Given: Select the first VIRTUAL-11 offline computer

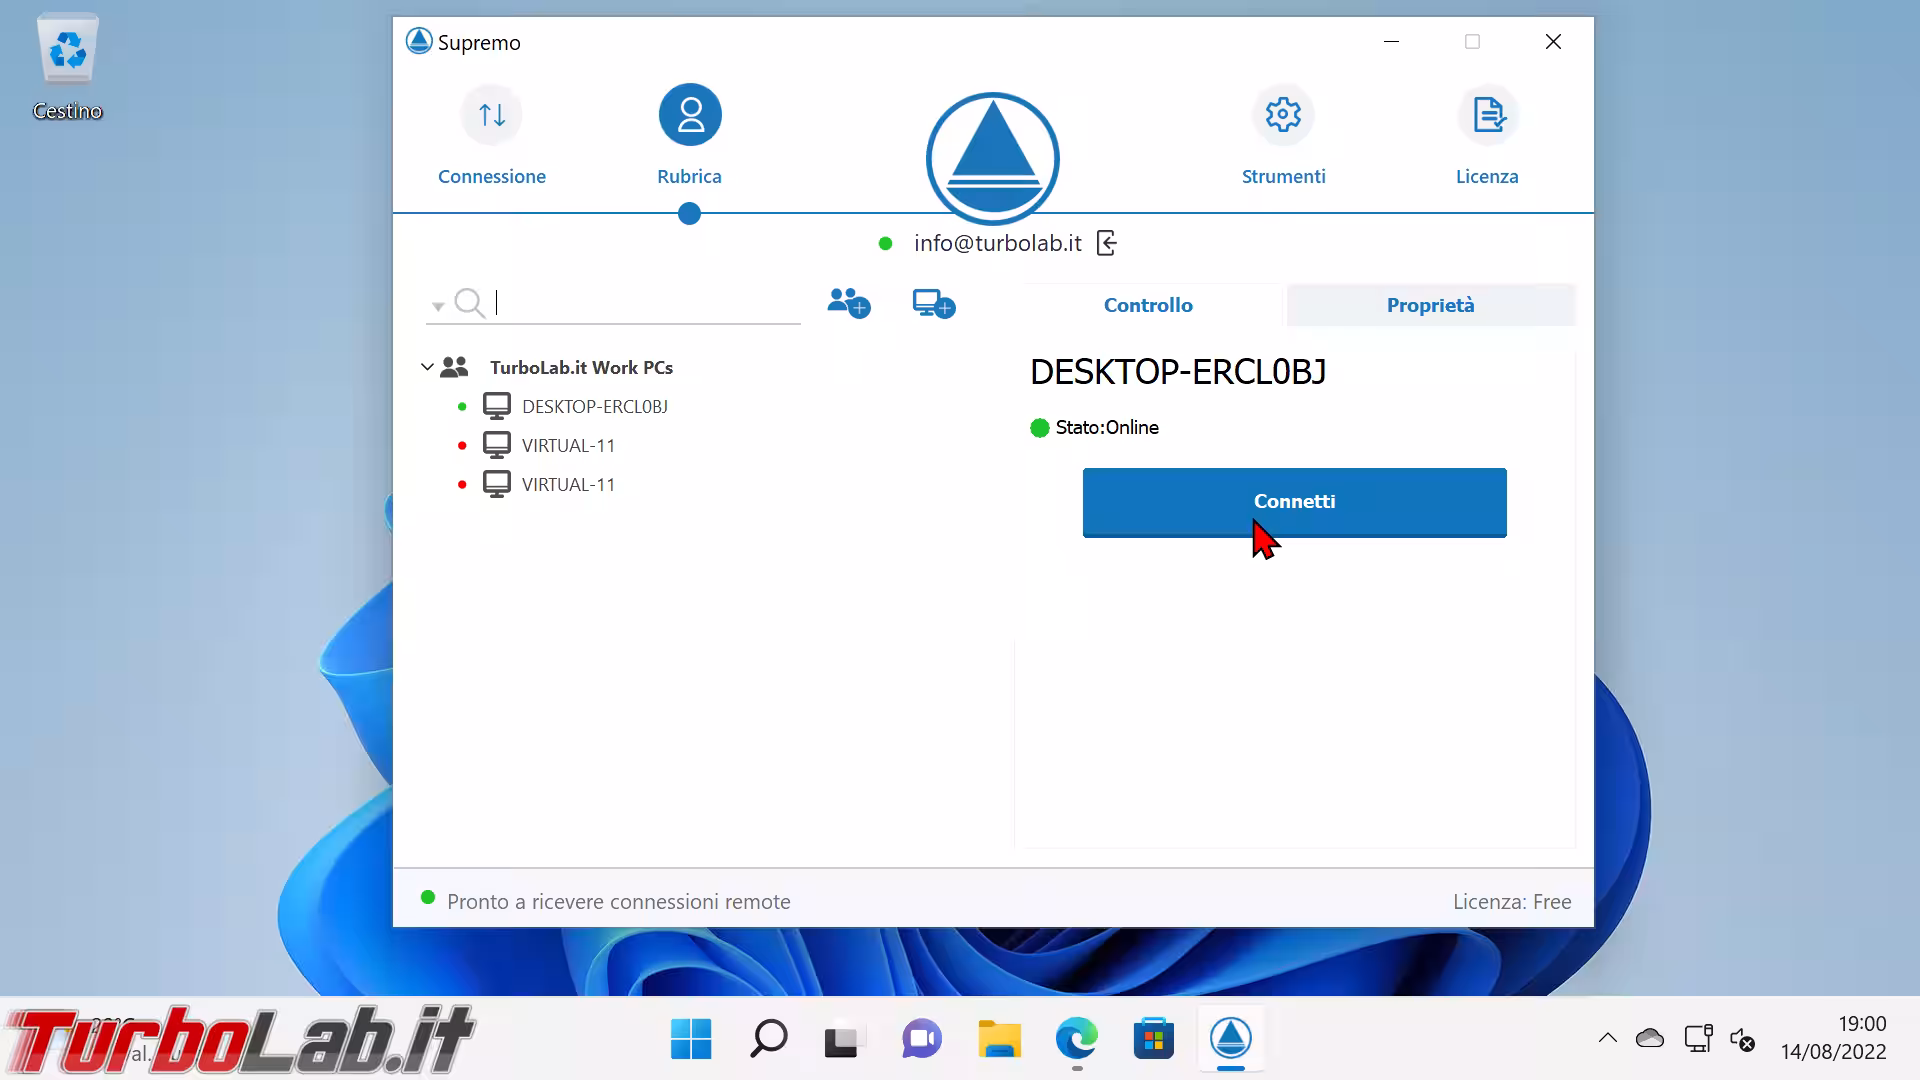Looking at the screenshot, I should pyautogui.click(x=568, y=445).
